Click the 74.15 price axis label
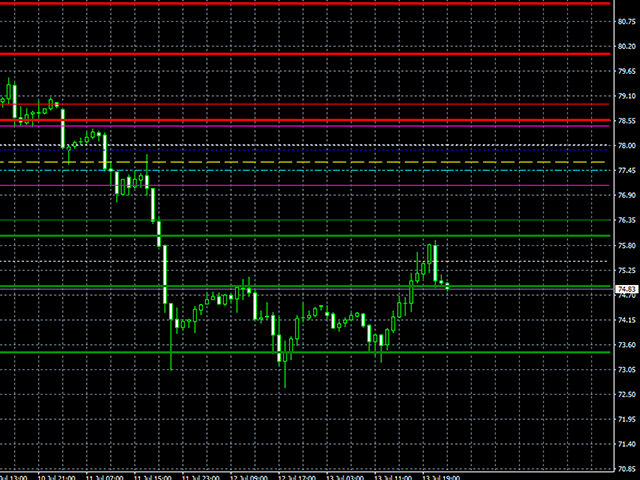640x480 pixels. [x=627, y=320]
